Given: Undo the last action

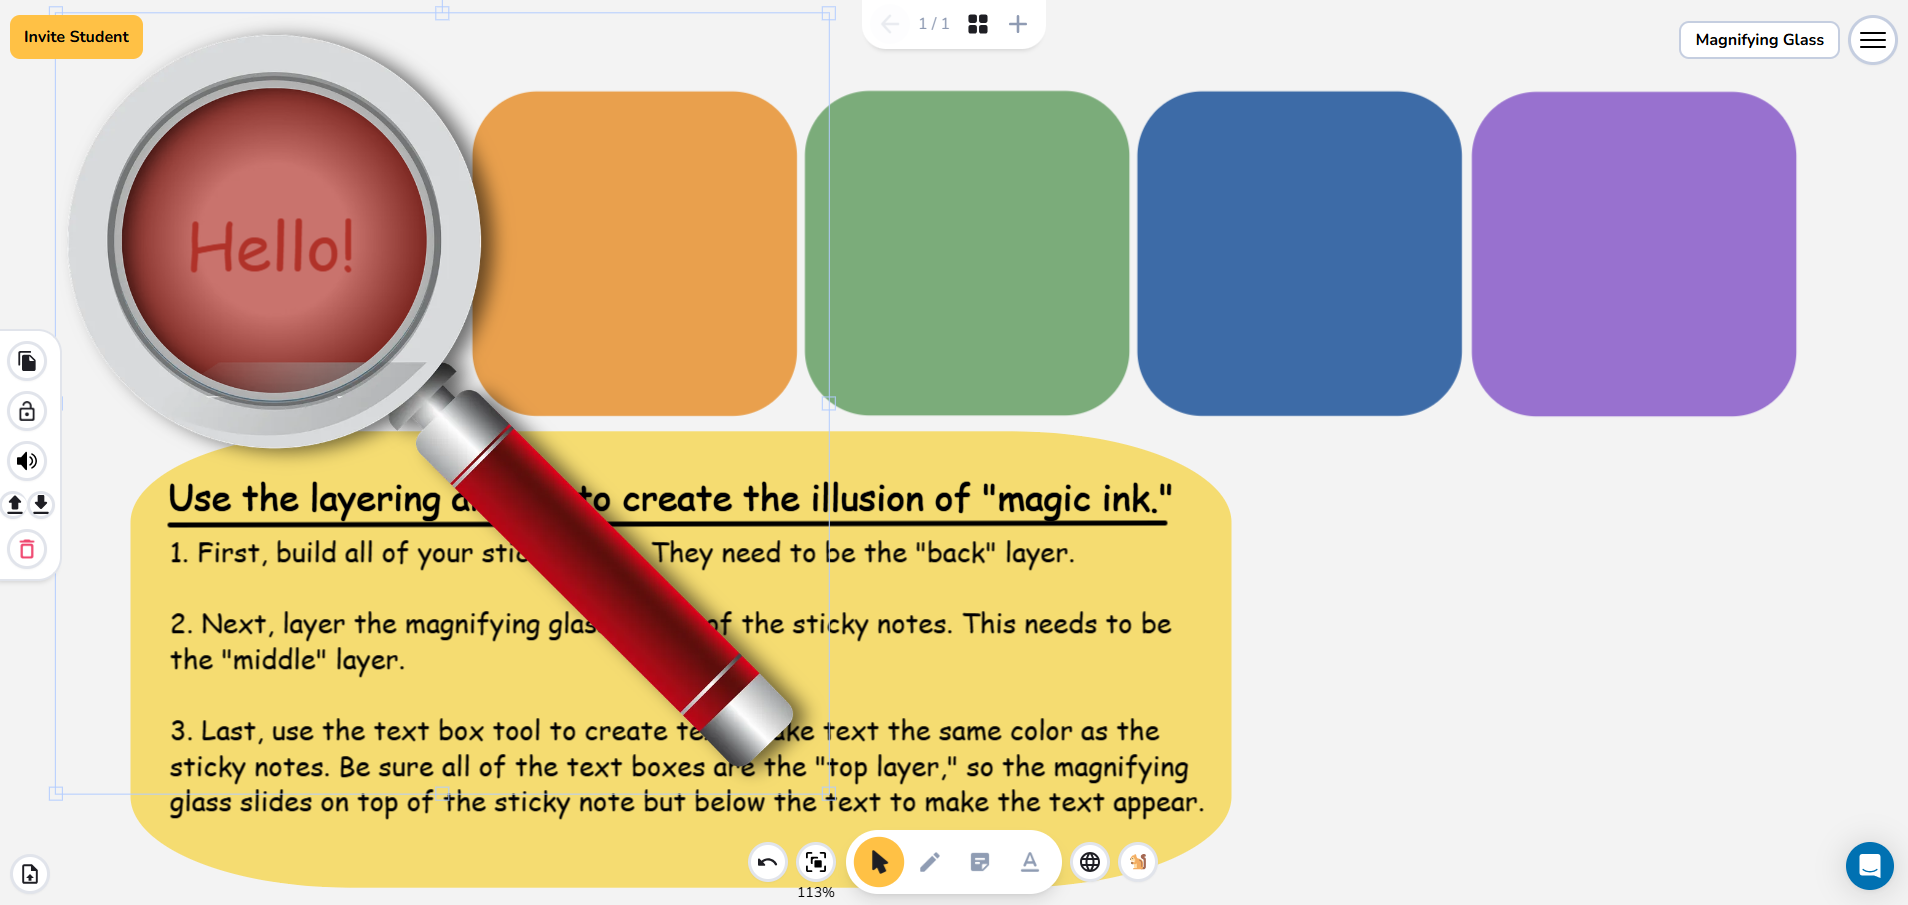Looking at the screenshot, I should [768, 862].
